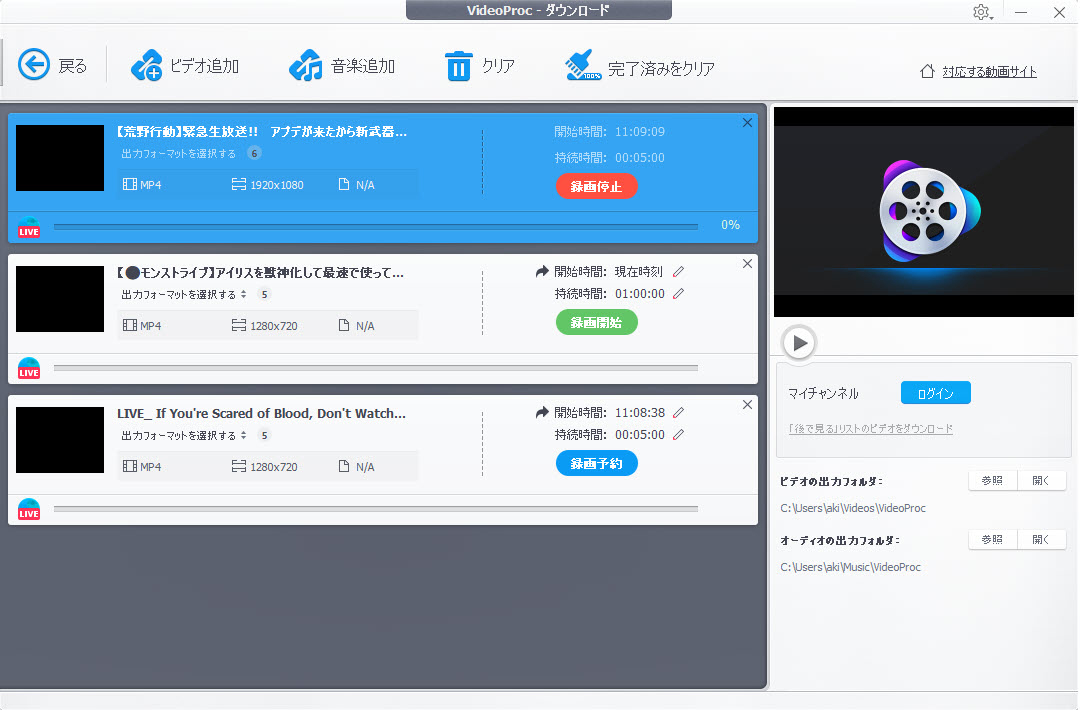Expand 出力フォーマットを選択する for Scared of Blood item

click(x=183, y=436)
